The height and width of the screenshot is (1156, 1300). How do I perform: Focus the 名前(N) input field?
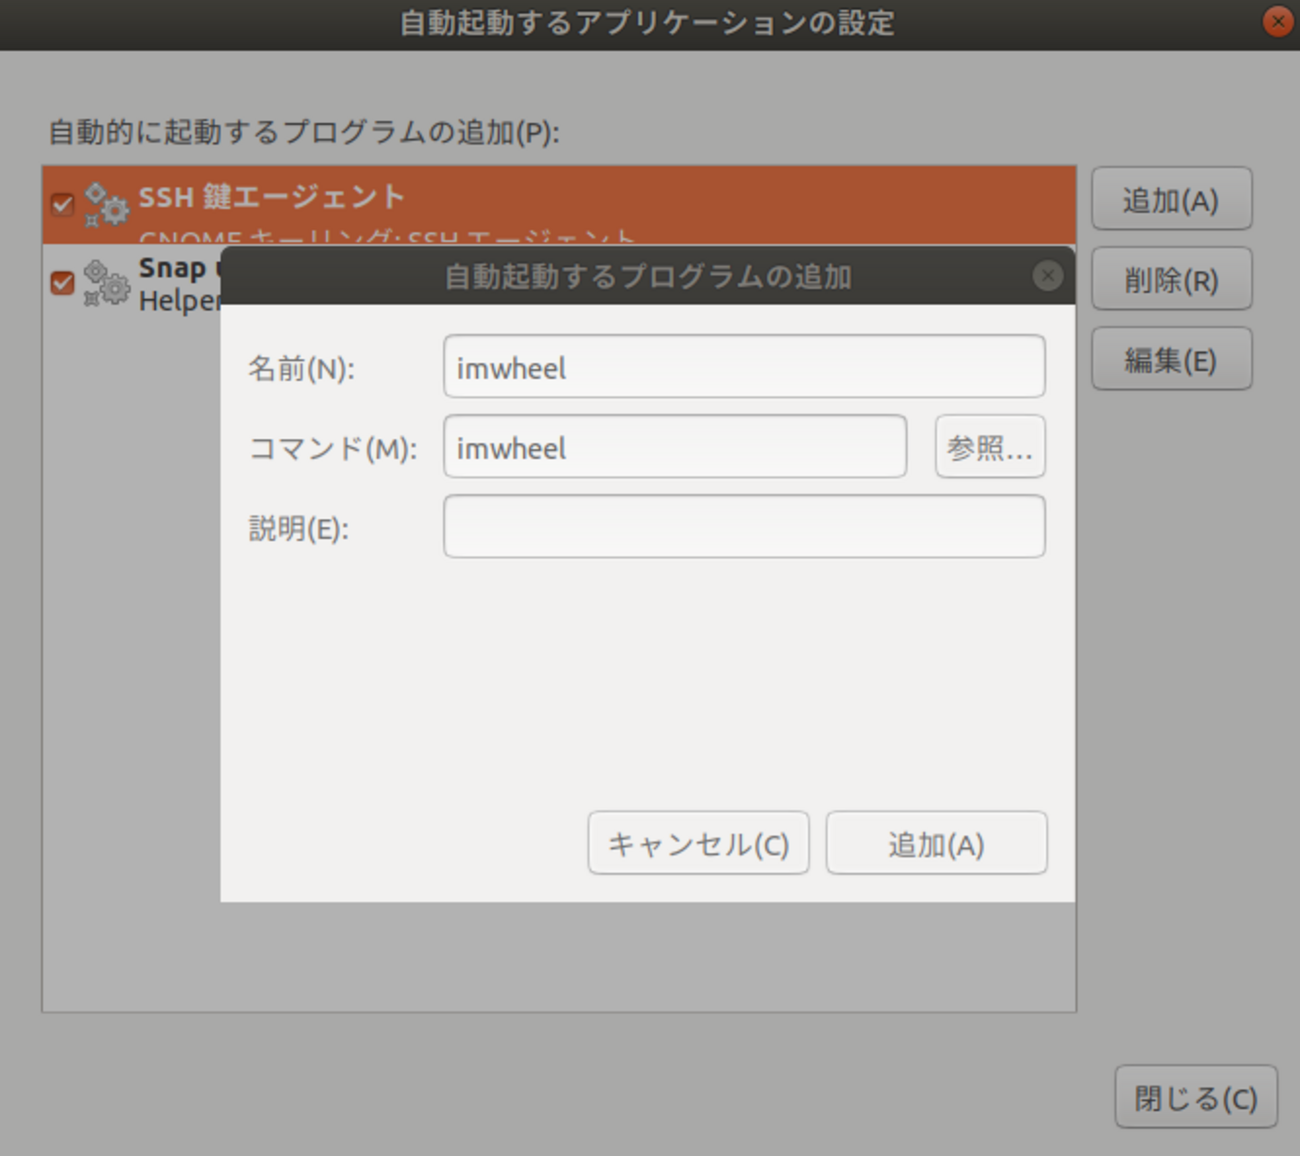point(744,367)
